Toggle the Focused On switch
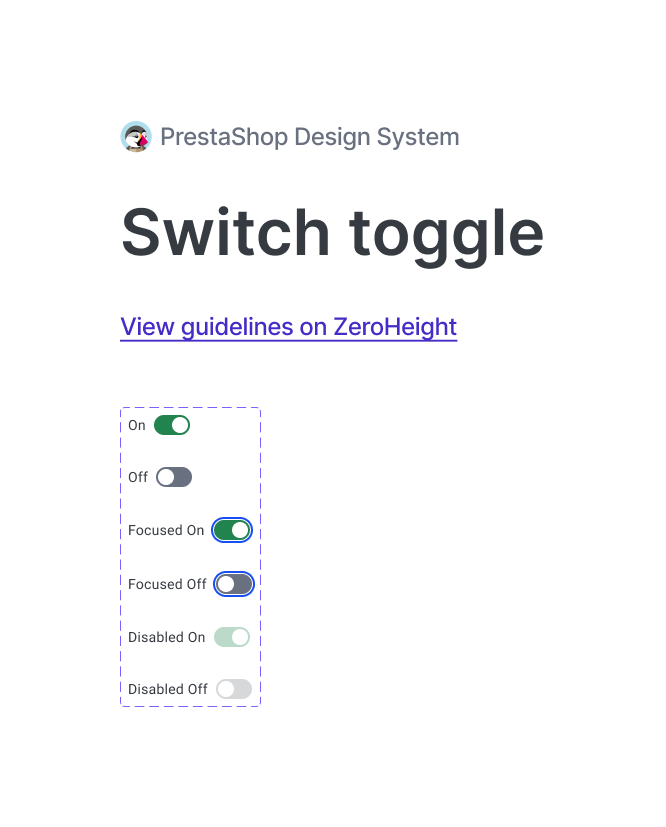The width and height of the screenshot is (666, 827). [x=232, y=530]
